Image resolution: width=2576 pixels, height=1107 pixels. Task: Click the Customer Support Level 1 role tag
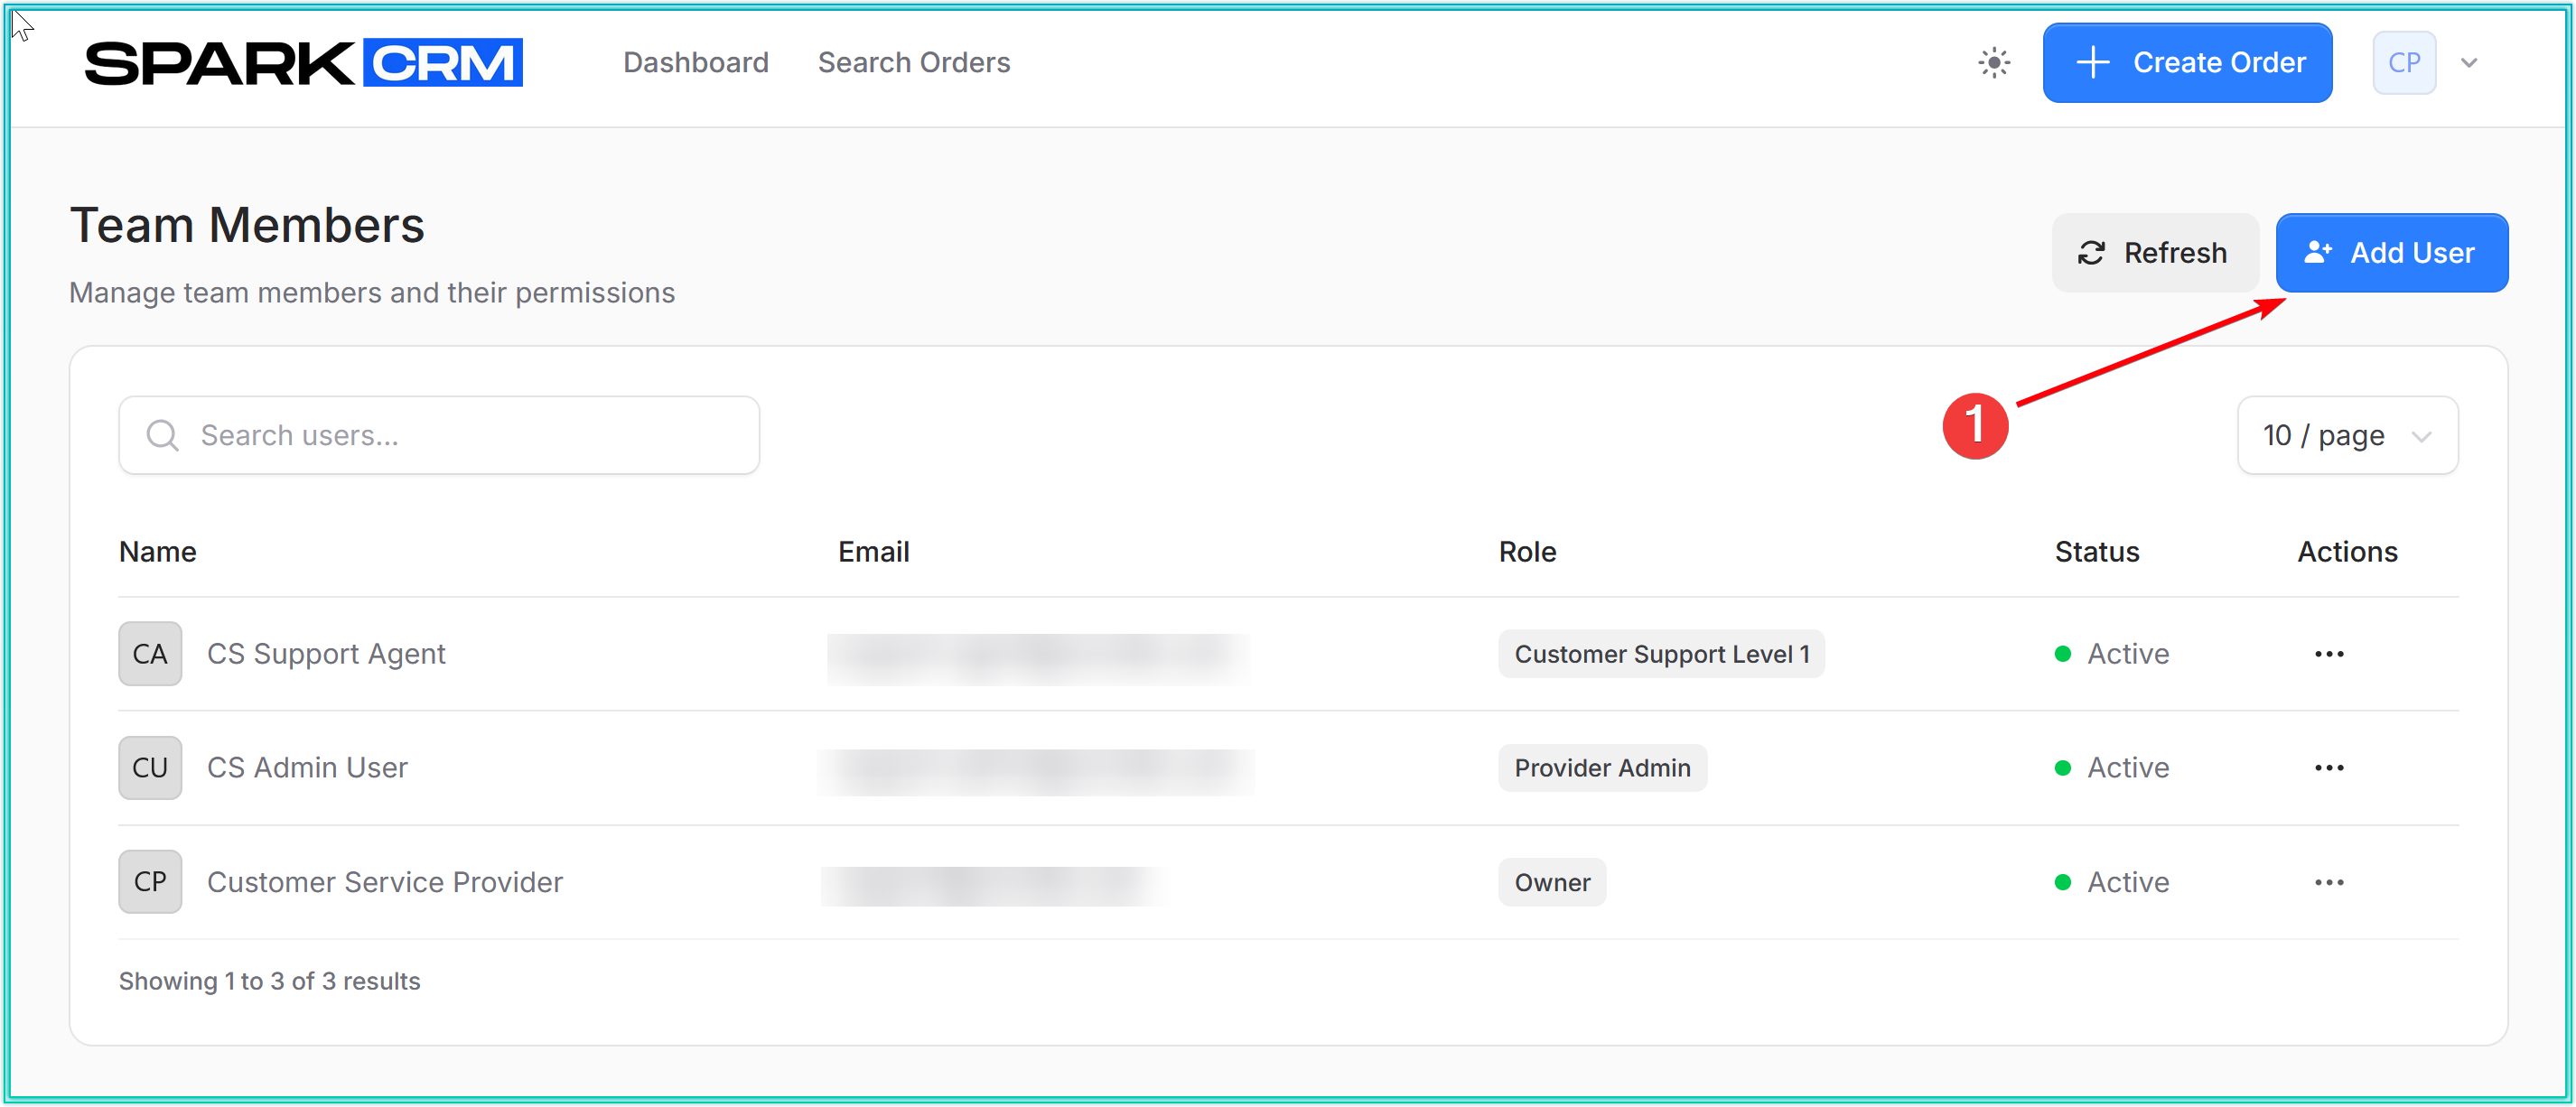tap(1661, 654)
